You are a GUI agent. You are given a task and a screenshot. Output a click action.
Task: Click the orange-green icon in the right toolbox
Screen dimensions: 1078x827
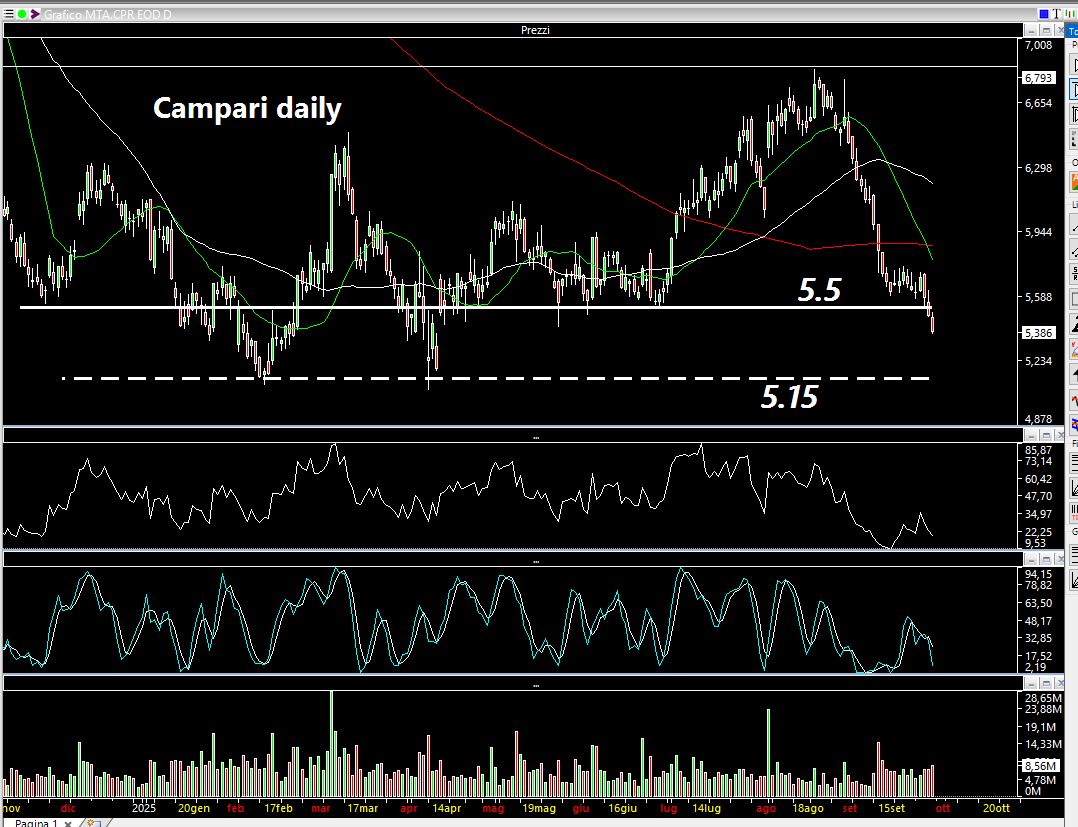pos(1074,181)
